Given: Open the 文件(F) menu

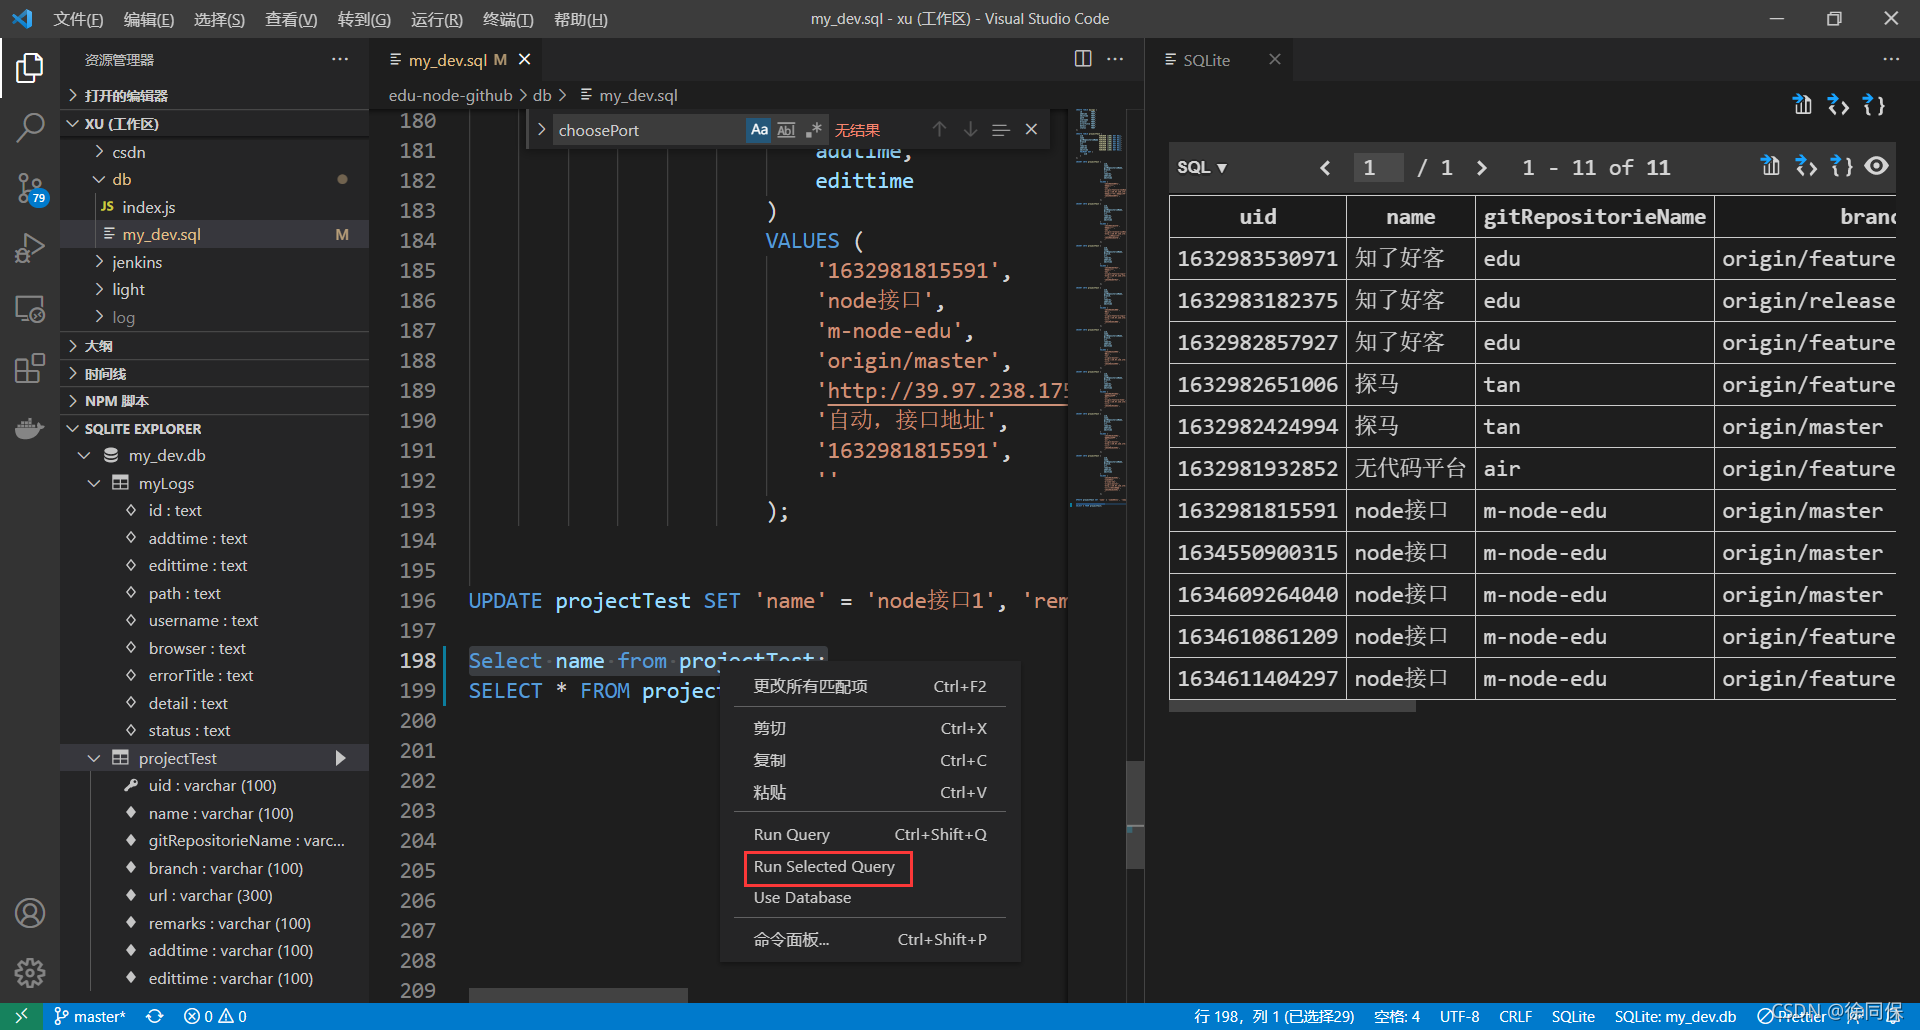Looking at the screenshot, I should 78,19.
